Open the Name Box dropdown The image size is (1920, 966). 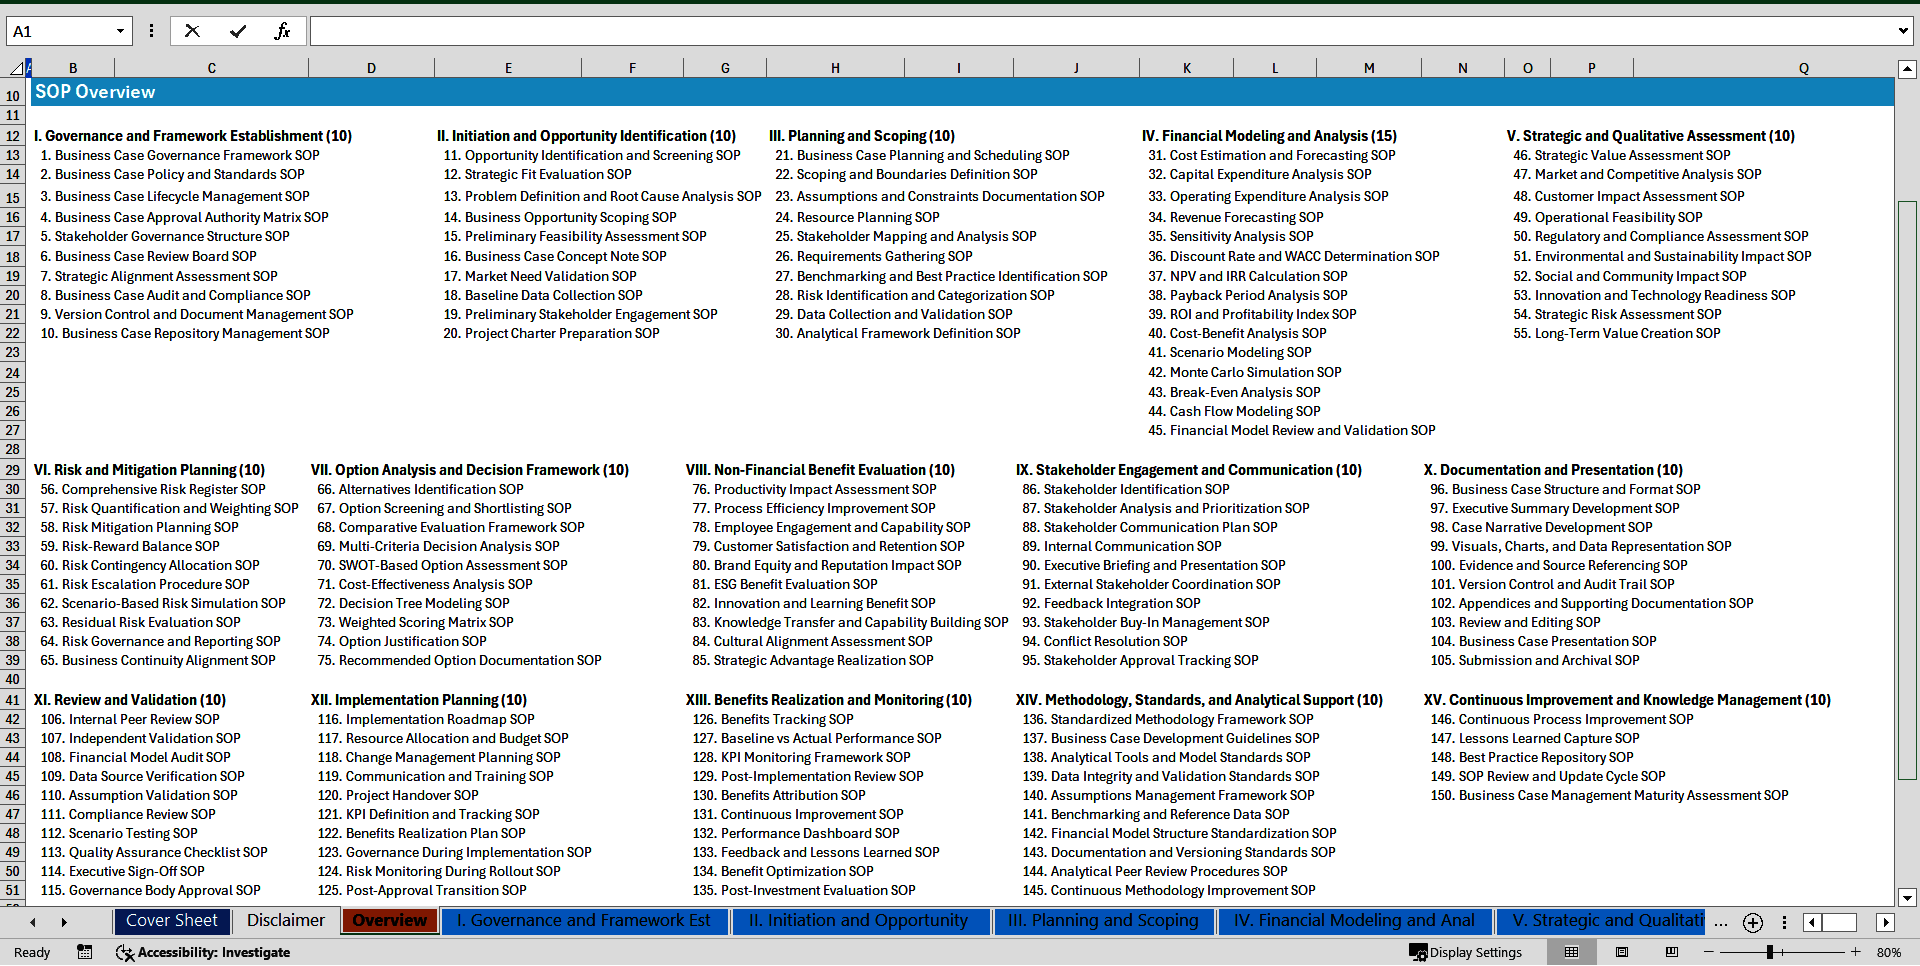click(120, 31)
